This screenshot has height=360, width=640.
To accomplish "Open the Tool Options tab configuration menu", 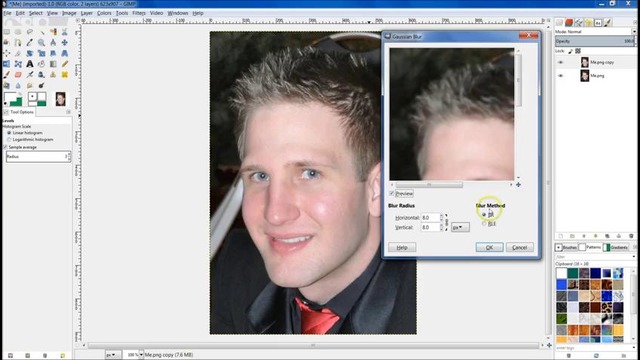I will [68, 112].
